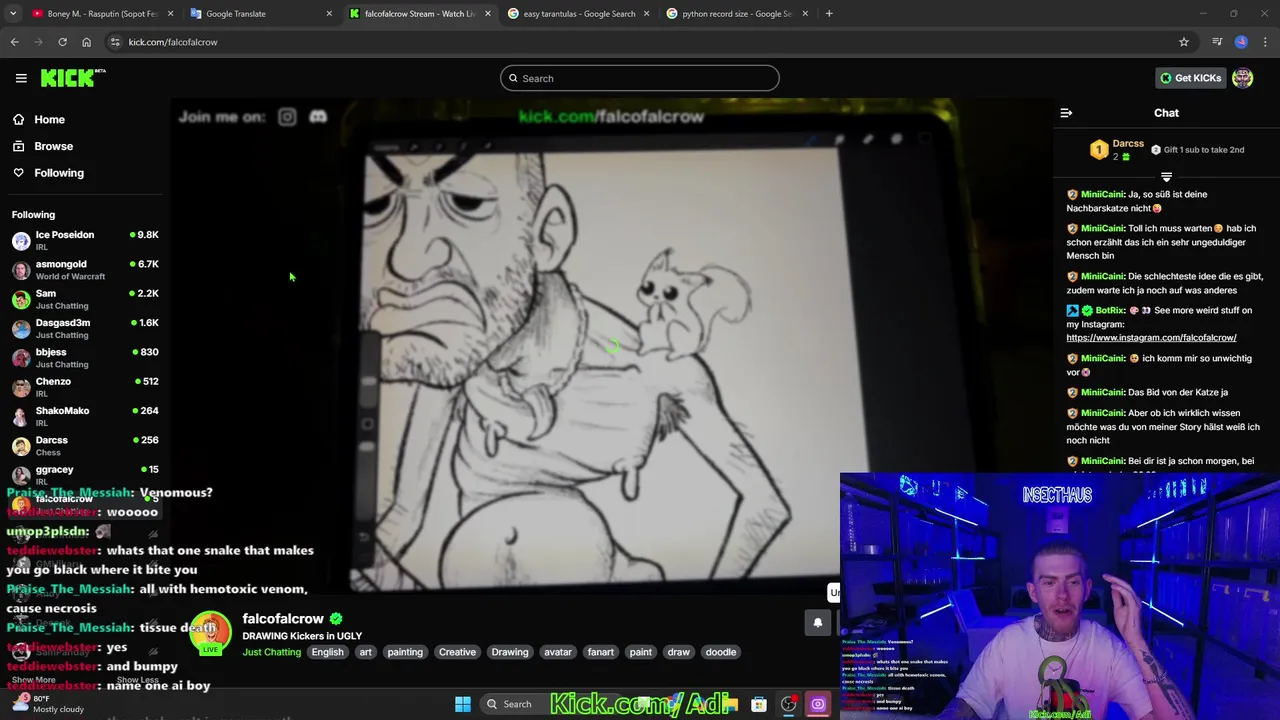Image resolution: width=1280 pixels, height=720 pixels.
Task: Select the art tag
Action: [x=365, y=652]
